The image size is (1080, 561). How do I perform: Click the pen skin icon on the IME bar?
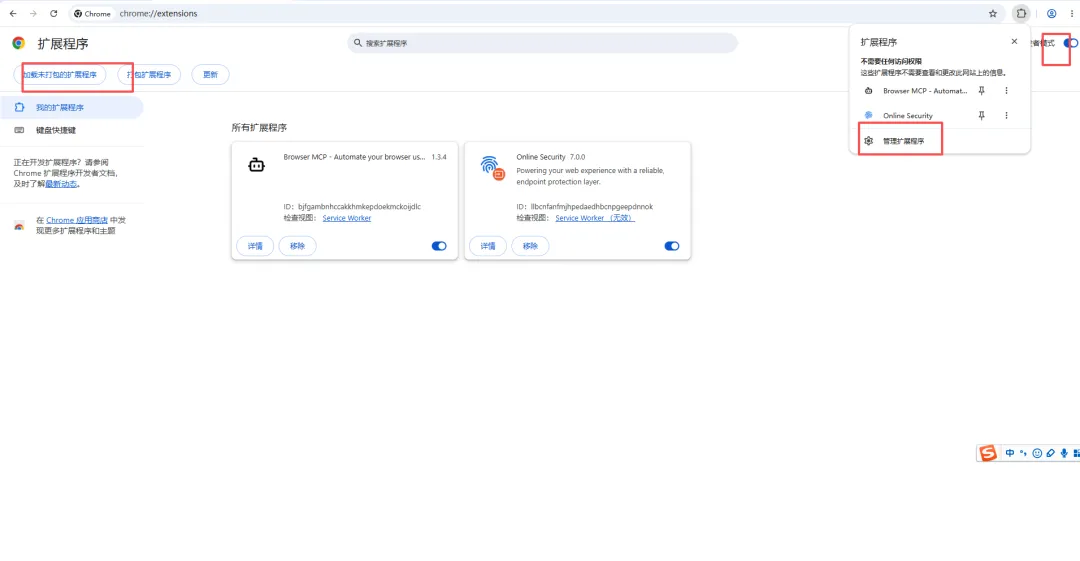1050,453
